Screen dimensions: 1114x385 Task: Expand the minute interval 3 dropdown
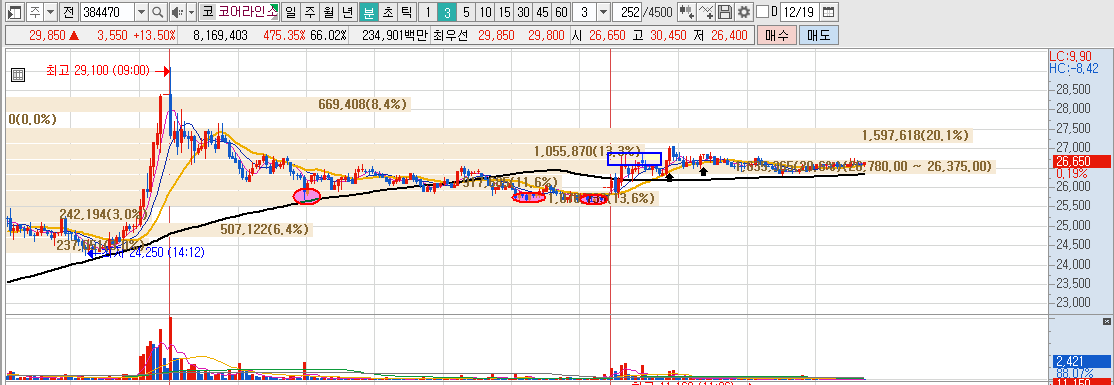pos(603,12)
